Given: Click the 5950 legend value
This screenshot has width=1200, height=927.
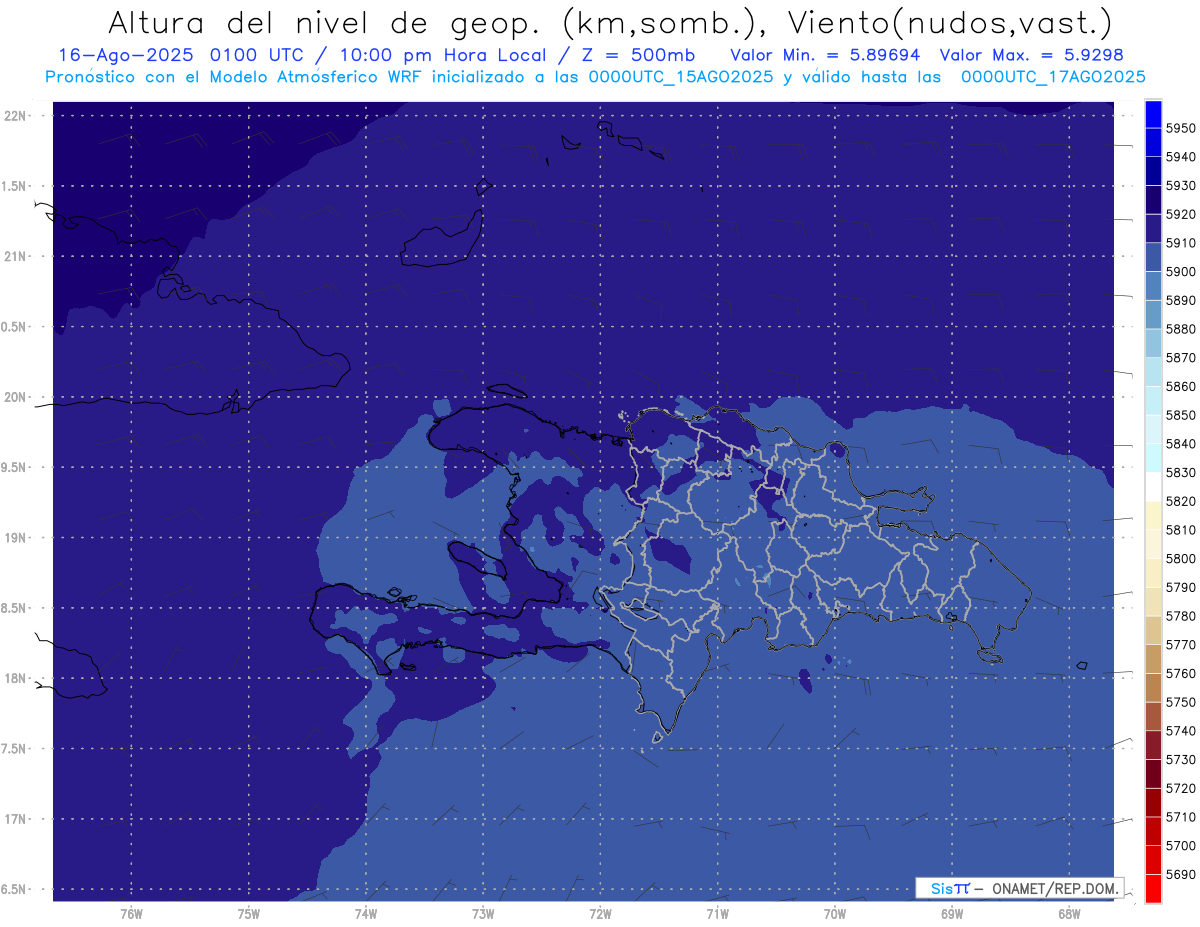Looking at the screenshot, I should point(1181,128).
